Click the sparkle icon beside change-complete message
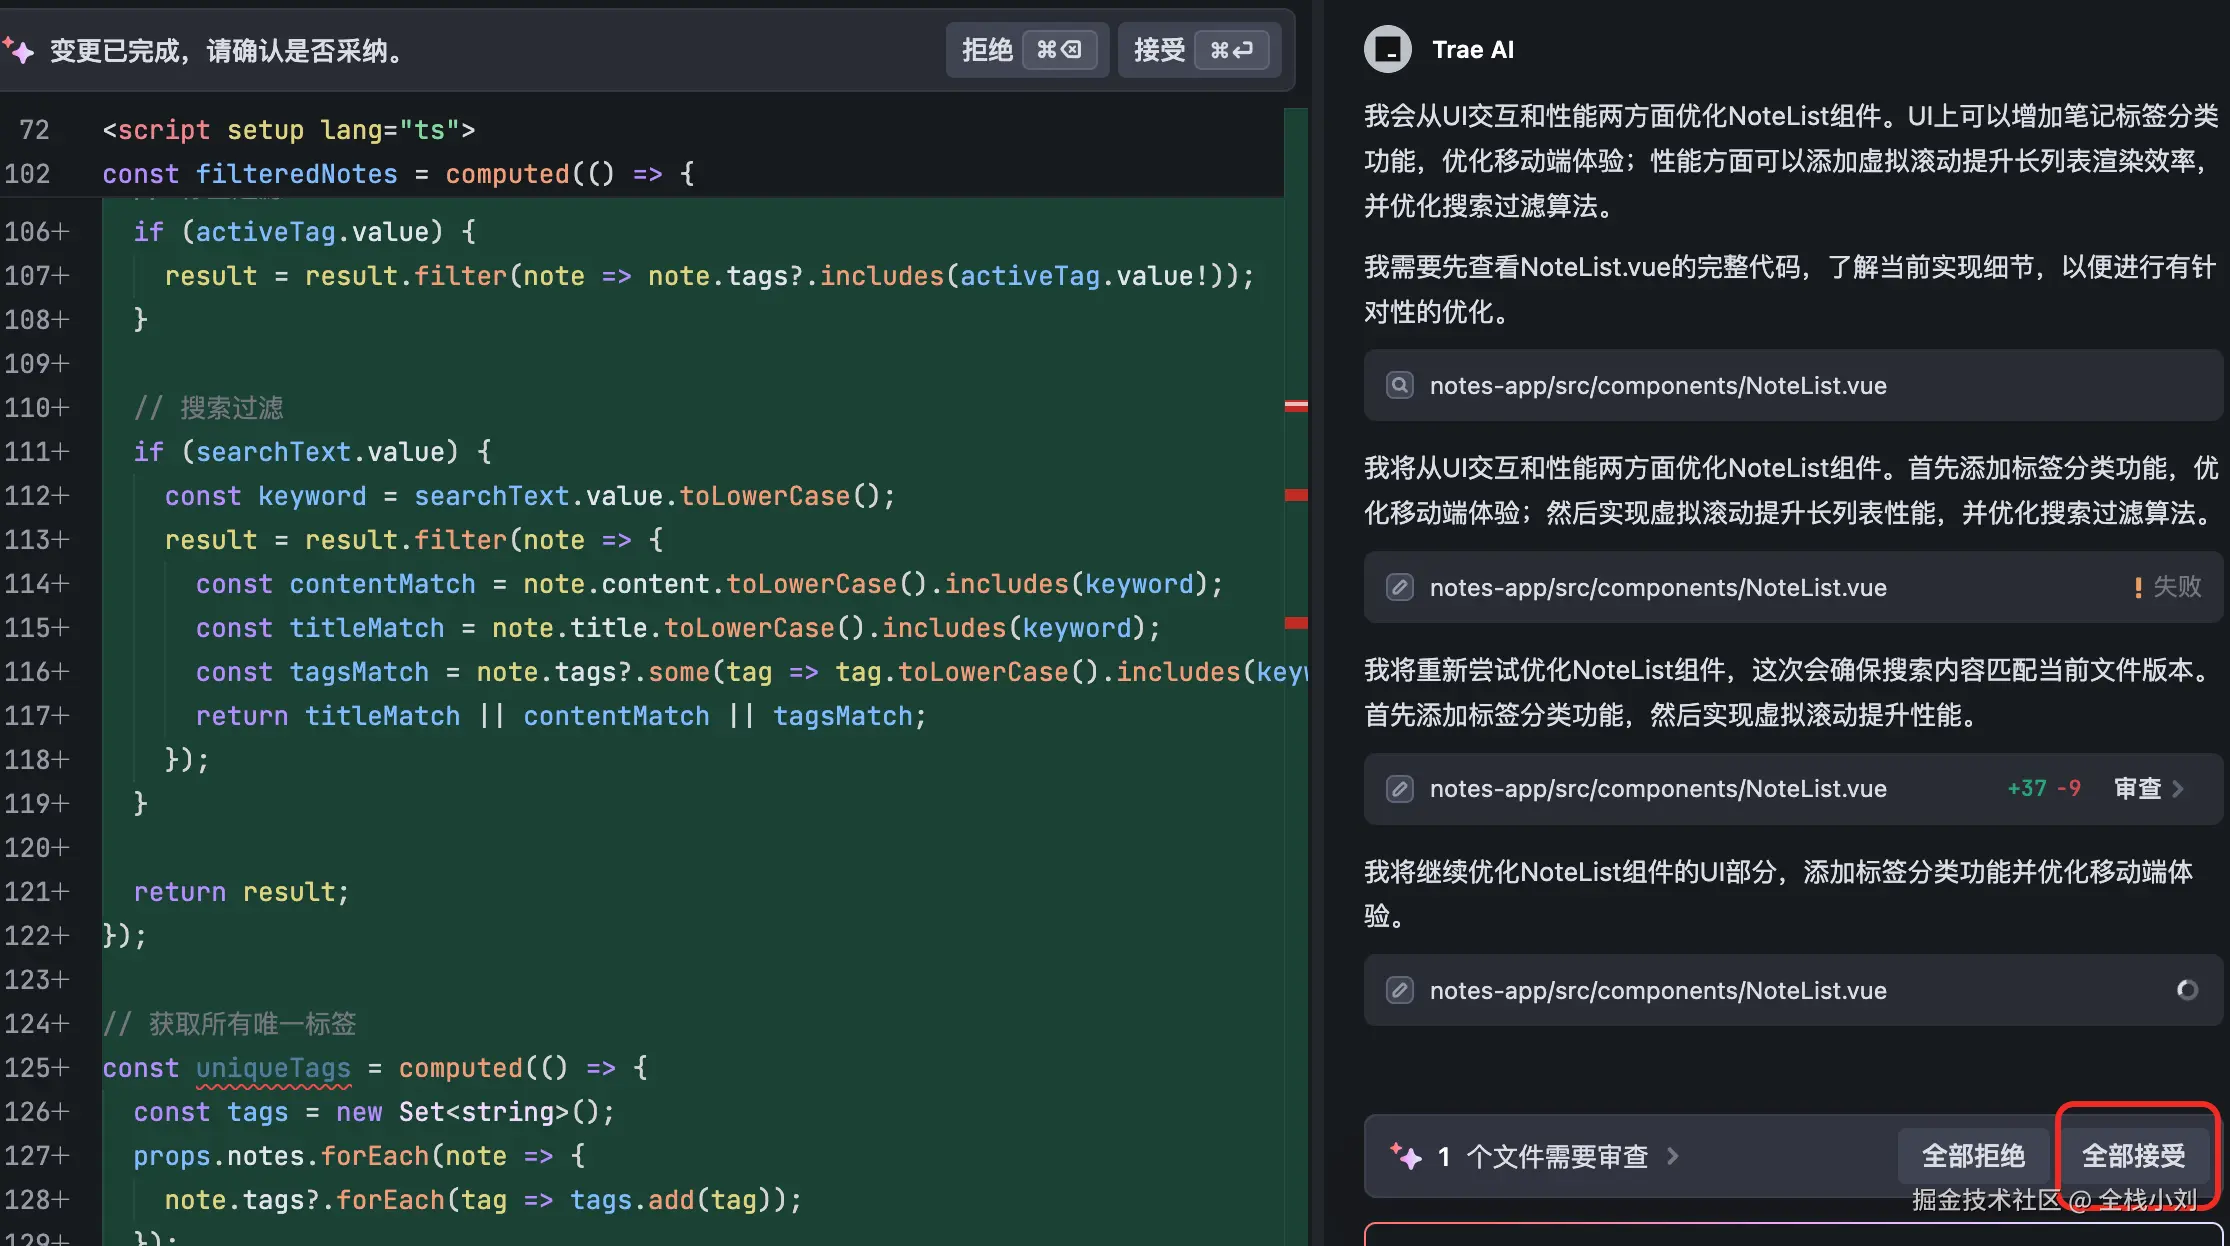 (x=19, y=50)
